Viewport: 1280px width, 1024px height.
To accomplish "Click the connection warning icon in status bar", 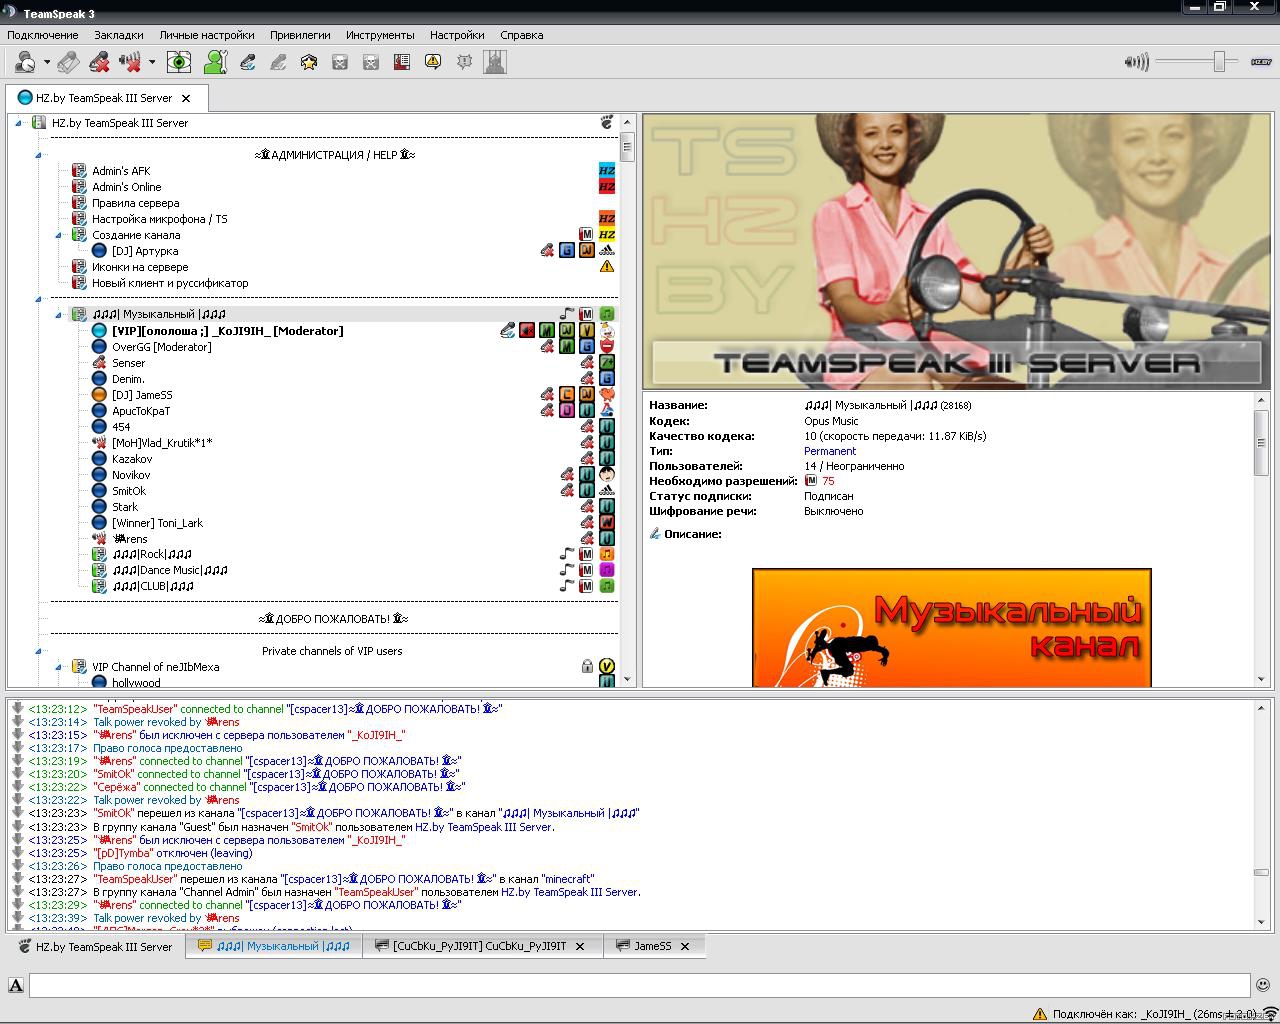I will tap(1040, 1013).
